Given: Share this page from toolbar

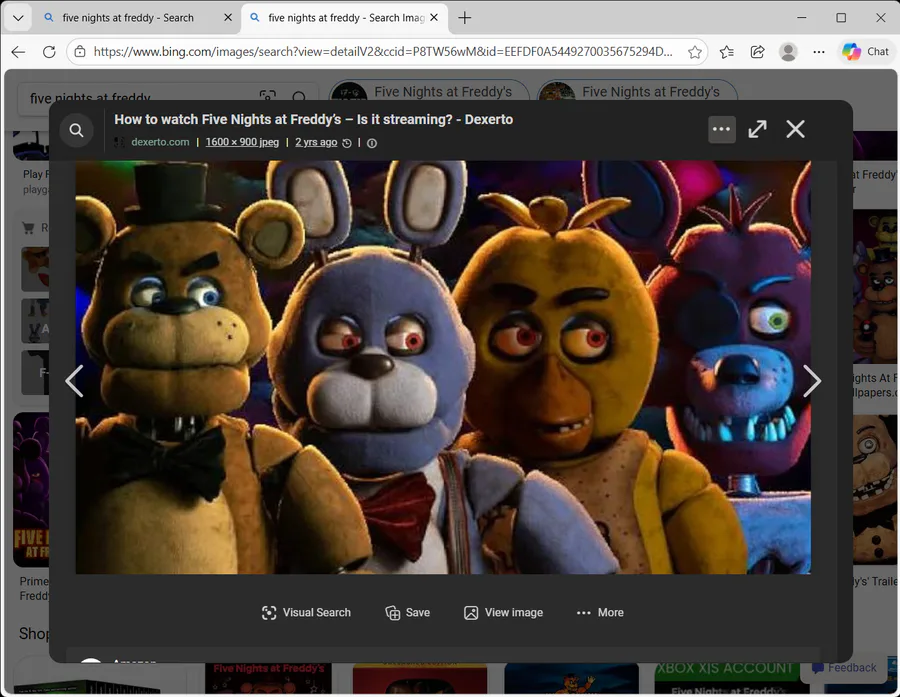Looking at the screenshot, I should (758, 52).
